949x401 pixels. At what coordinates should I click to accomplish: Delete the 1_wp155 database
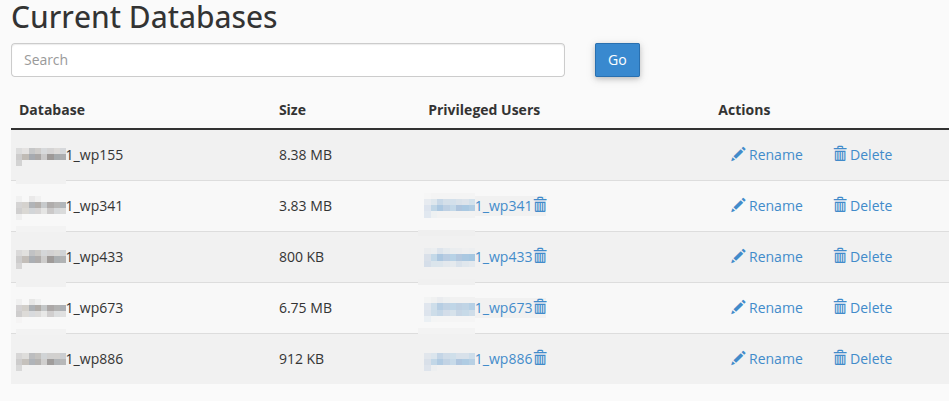tap(862, 155)
